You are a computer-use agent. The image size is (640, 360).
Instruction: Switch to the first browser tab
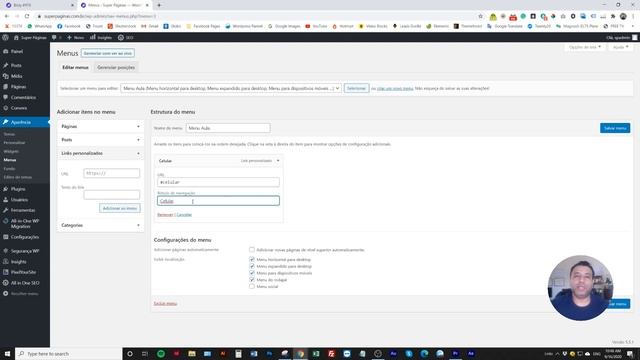tap(40, 5)
